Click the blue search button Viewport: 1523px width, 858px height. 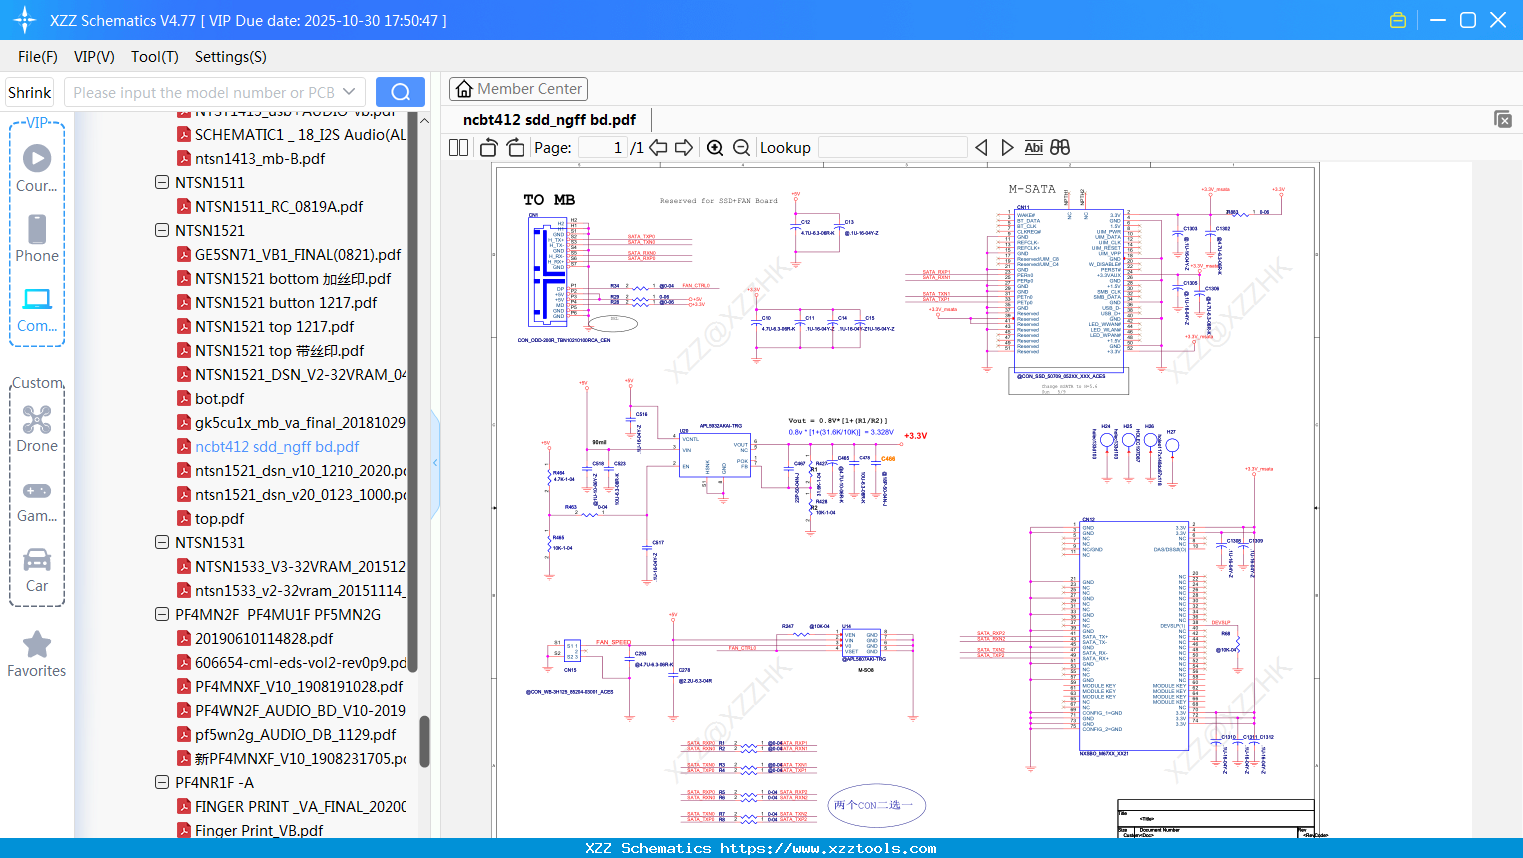[400, 92]
